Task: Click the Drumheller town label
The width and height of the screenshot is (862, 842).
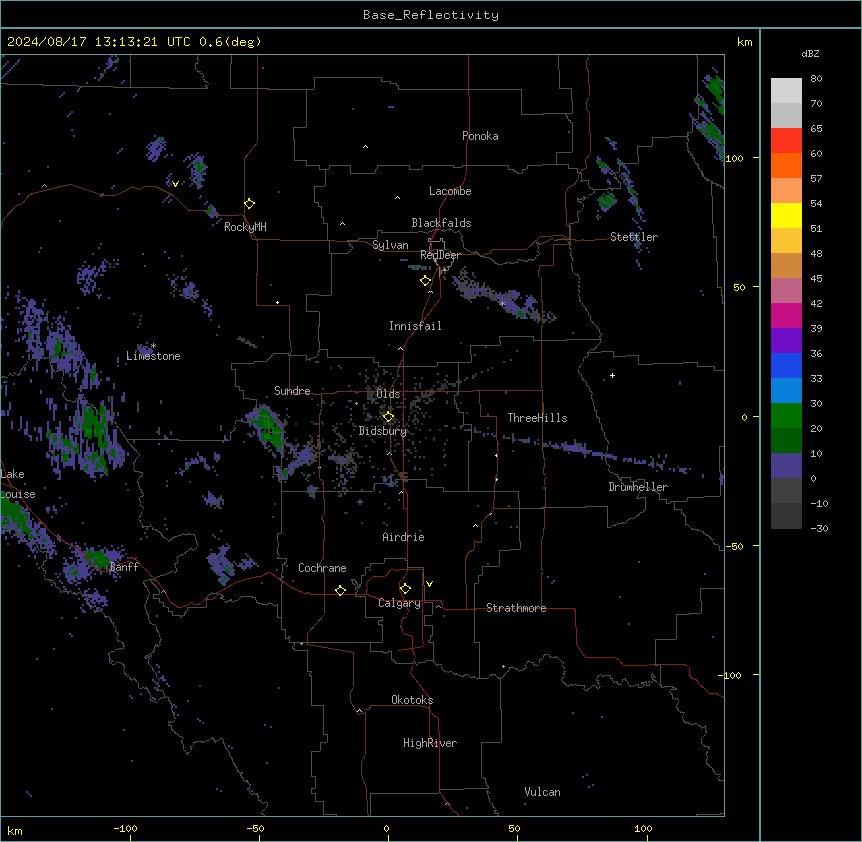Action: click(x=638, y=487)
